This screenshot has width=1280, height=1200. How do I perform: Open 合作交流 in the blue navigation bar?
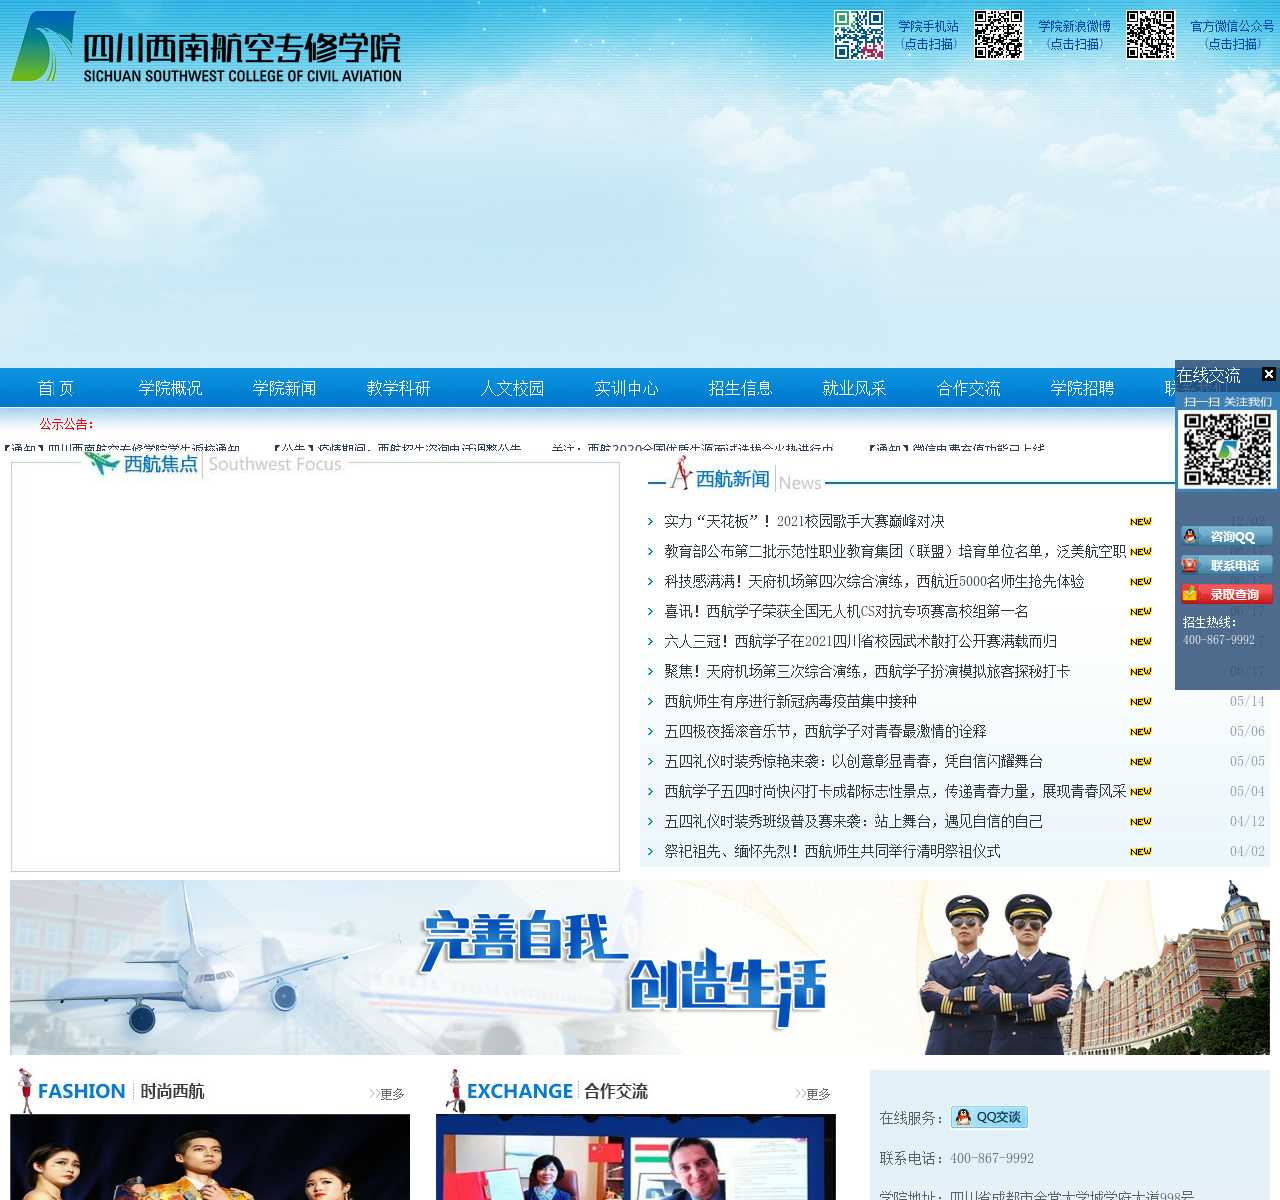coord(968,388)
